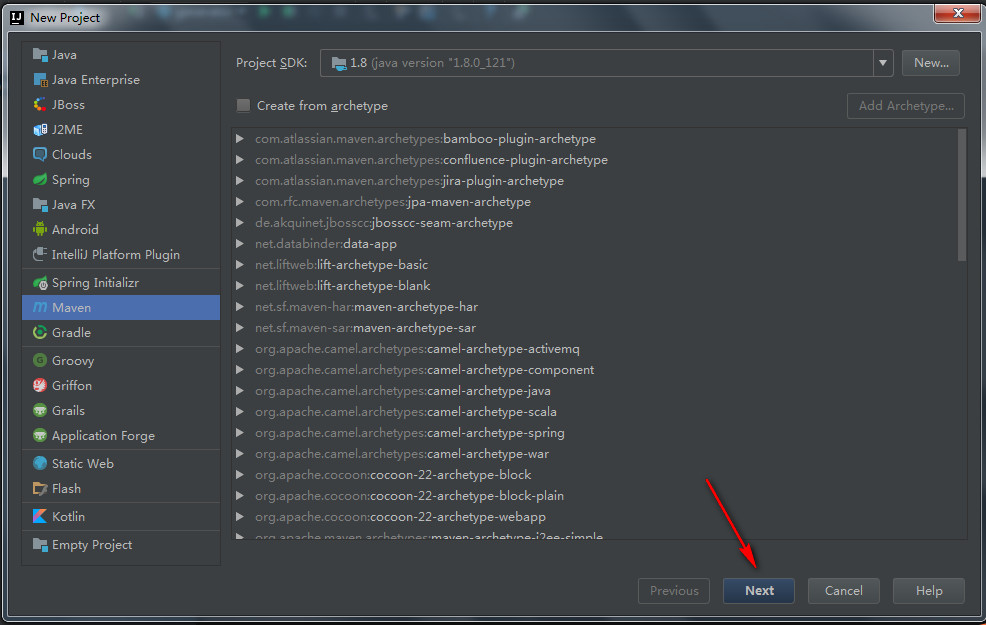Expand lift-archetype-basic node
The height and width of the screenshot is (625, 986).
point(240,265)
